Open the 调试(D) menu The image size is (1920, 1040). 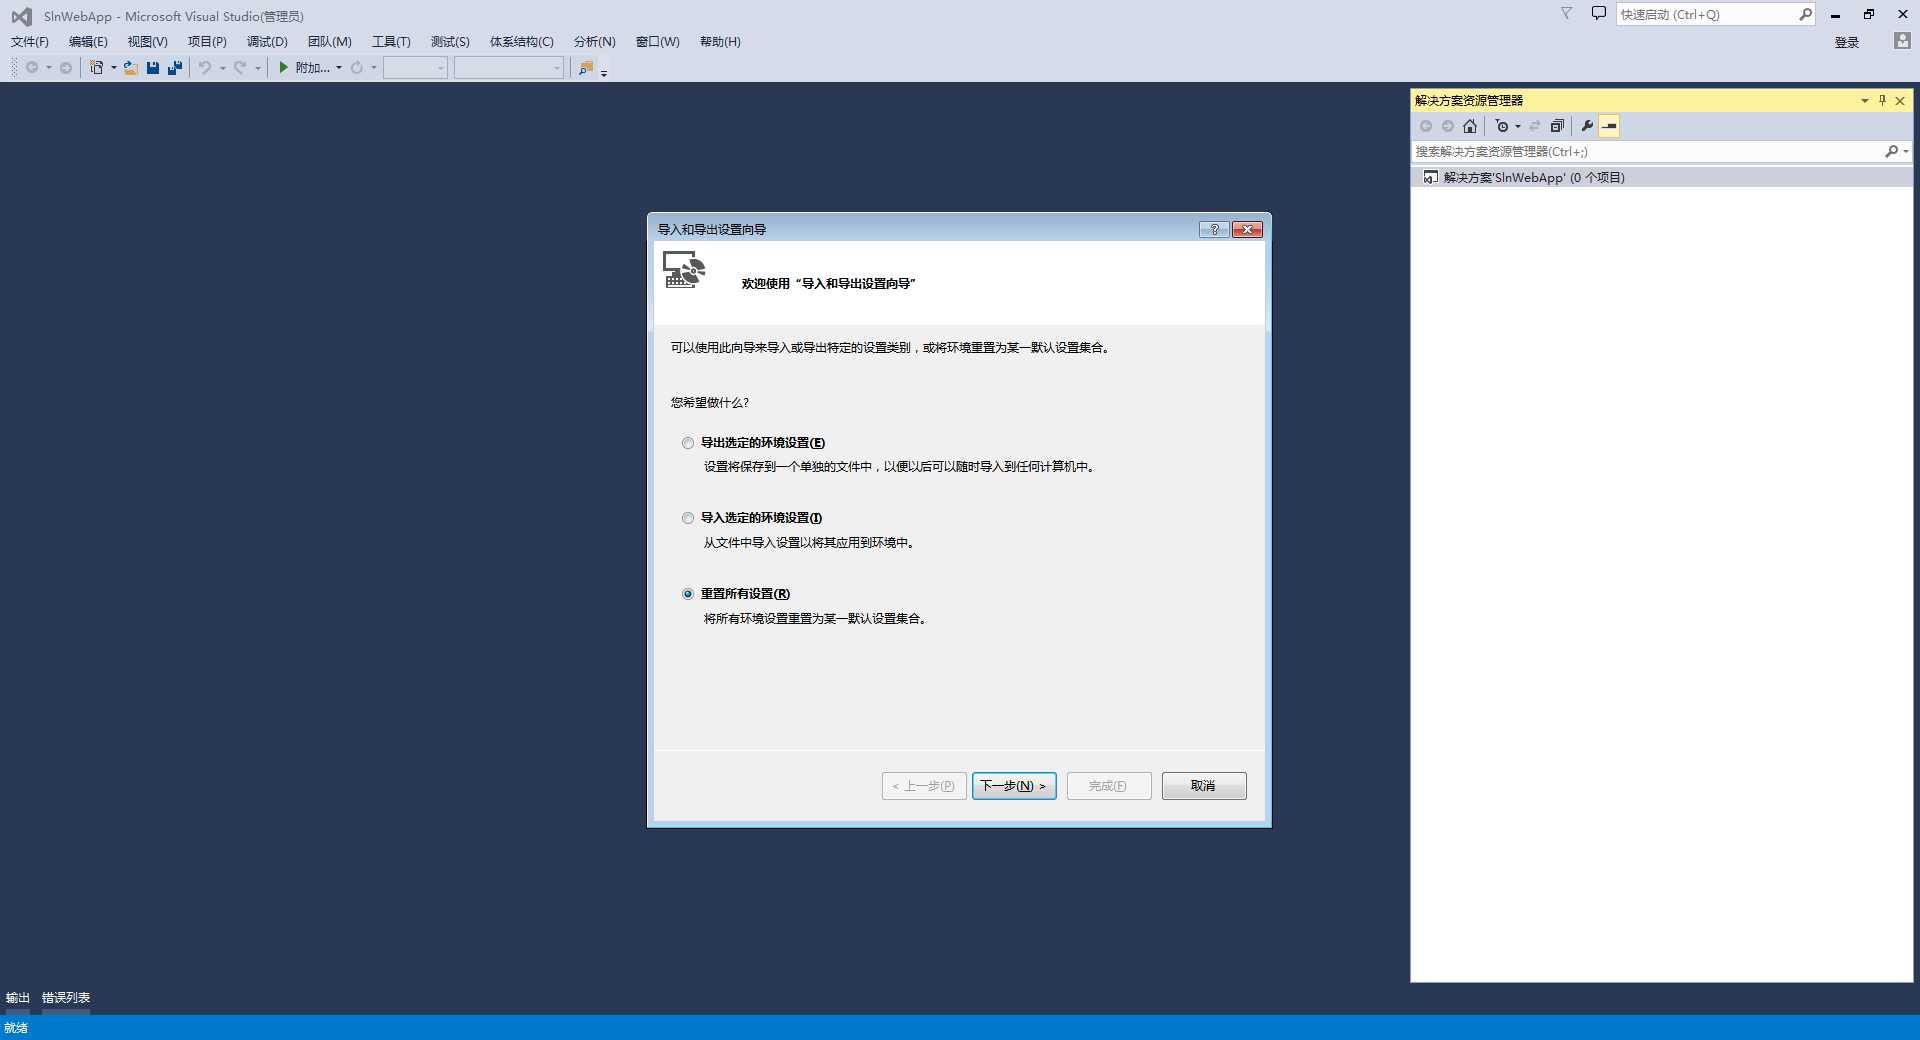267,41
